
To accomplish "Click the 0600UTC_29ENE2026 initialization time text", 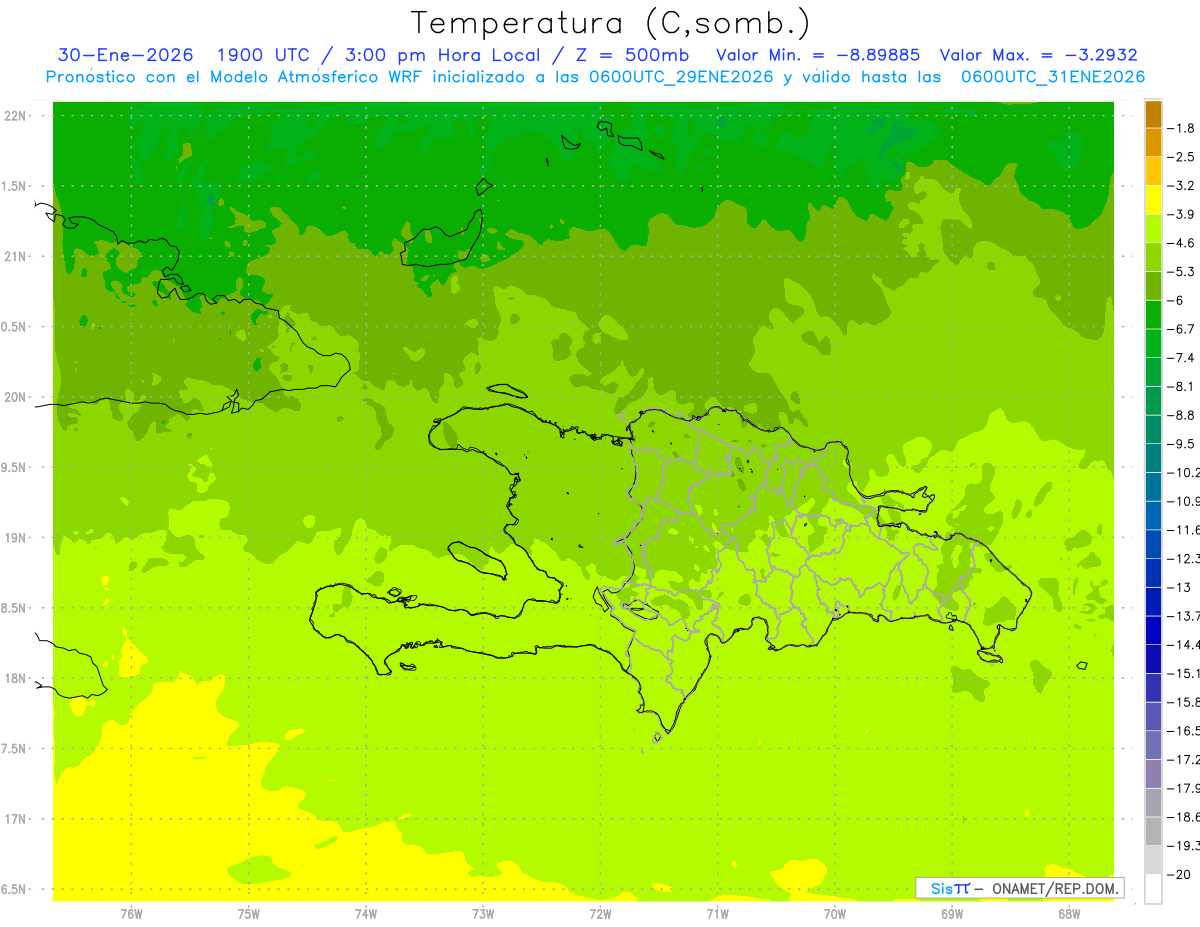I will pyautogui.click(x=682, y=77).
